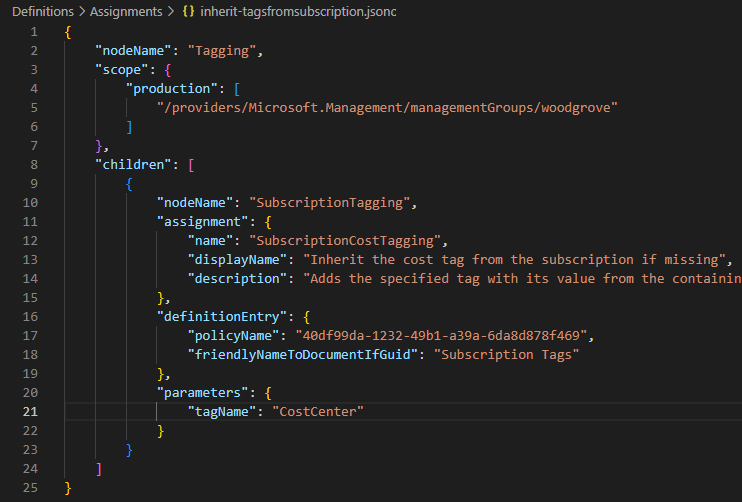Click line number 1 in the gutter
This screenshot has height=502, width=742.
coord(34,32)
